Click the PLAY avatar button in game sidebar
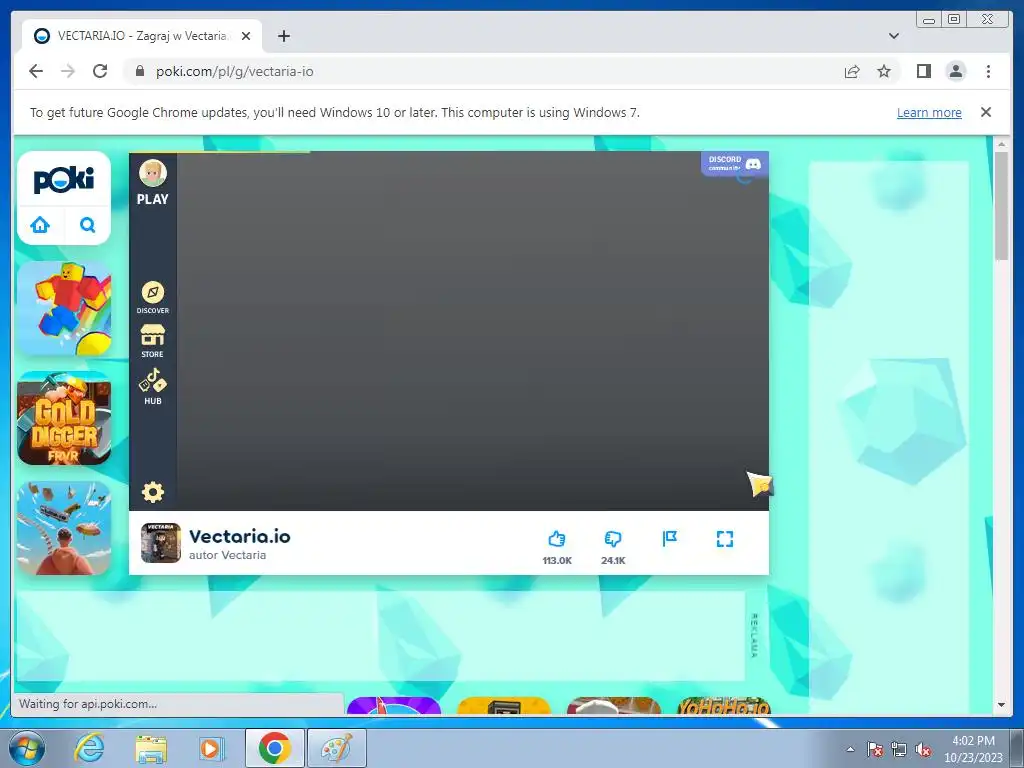This screenshot has width=1024, height=768. point(153,182)
